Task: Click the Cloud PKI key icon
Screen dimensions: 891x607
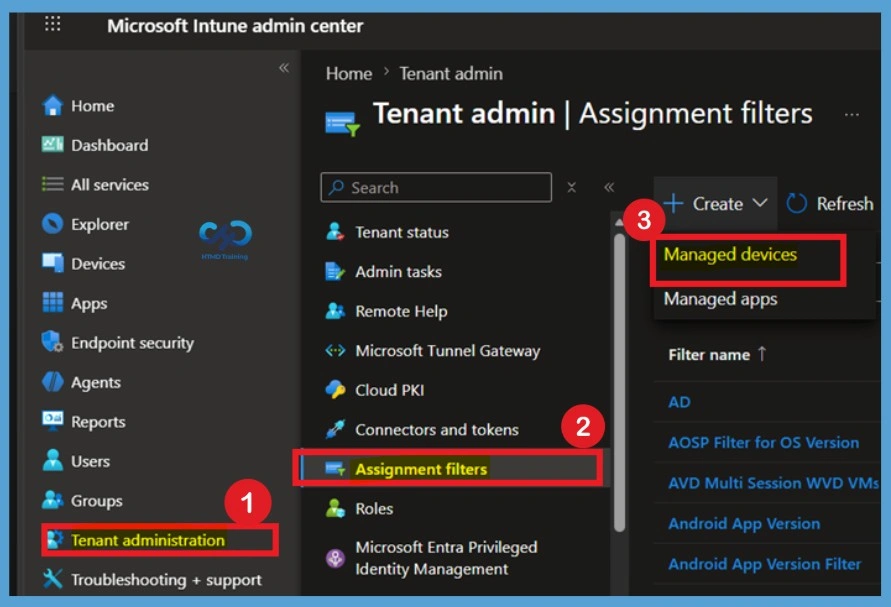Action: [335, 390]
